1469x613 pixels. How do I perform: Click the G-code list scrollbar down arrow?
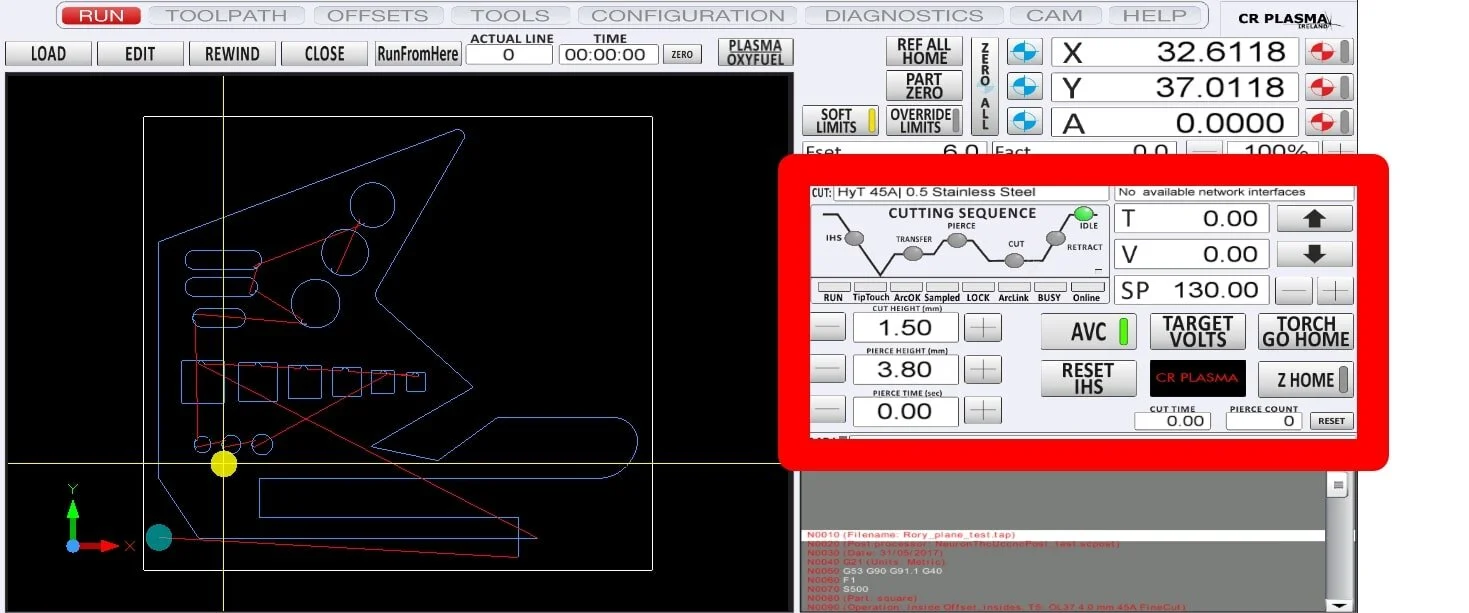point(1337,605)
